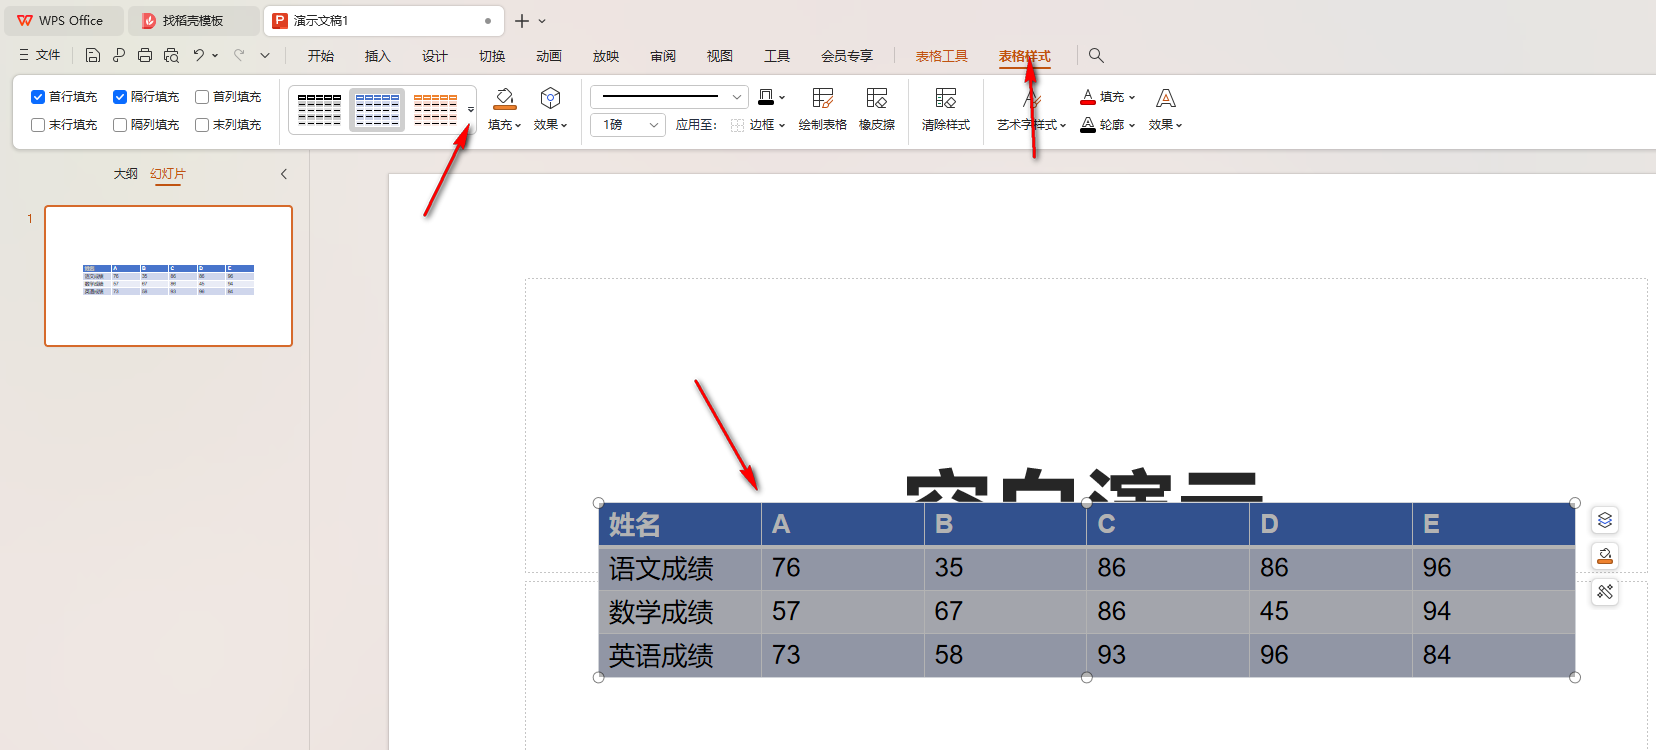Open the 文件 menu
Viewport: 1656px width, 750px height.
tap(40, 55)
